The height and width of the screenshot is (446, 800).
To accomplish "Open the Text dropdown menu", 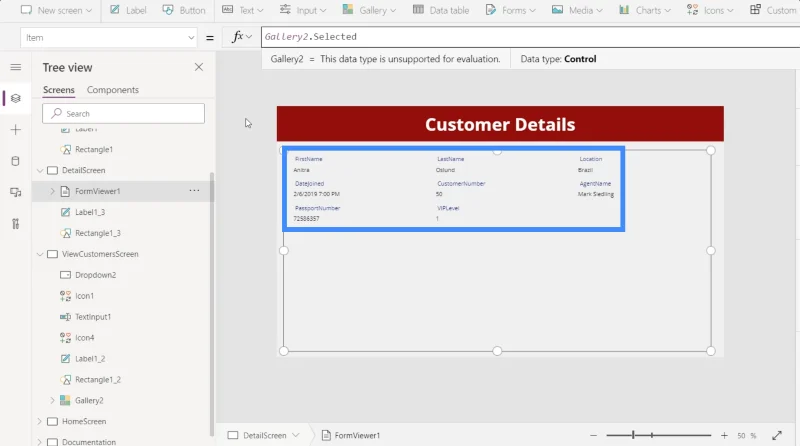I will pos(243,10).
